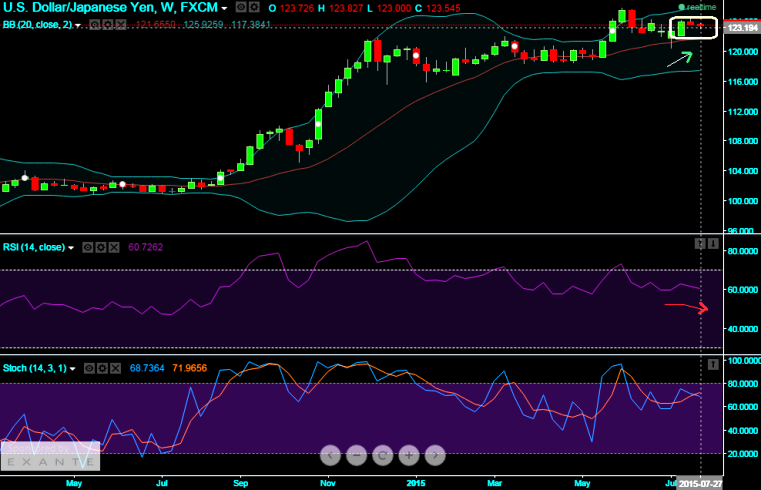Click the 2015-07-27 date label on time axis
The height and width of the screenshot is (490, 761).
(x=699, y=484)
